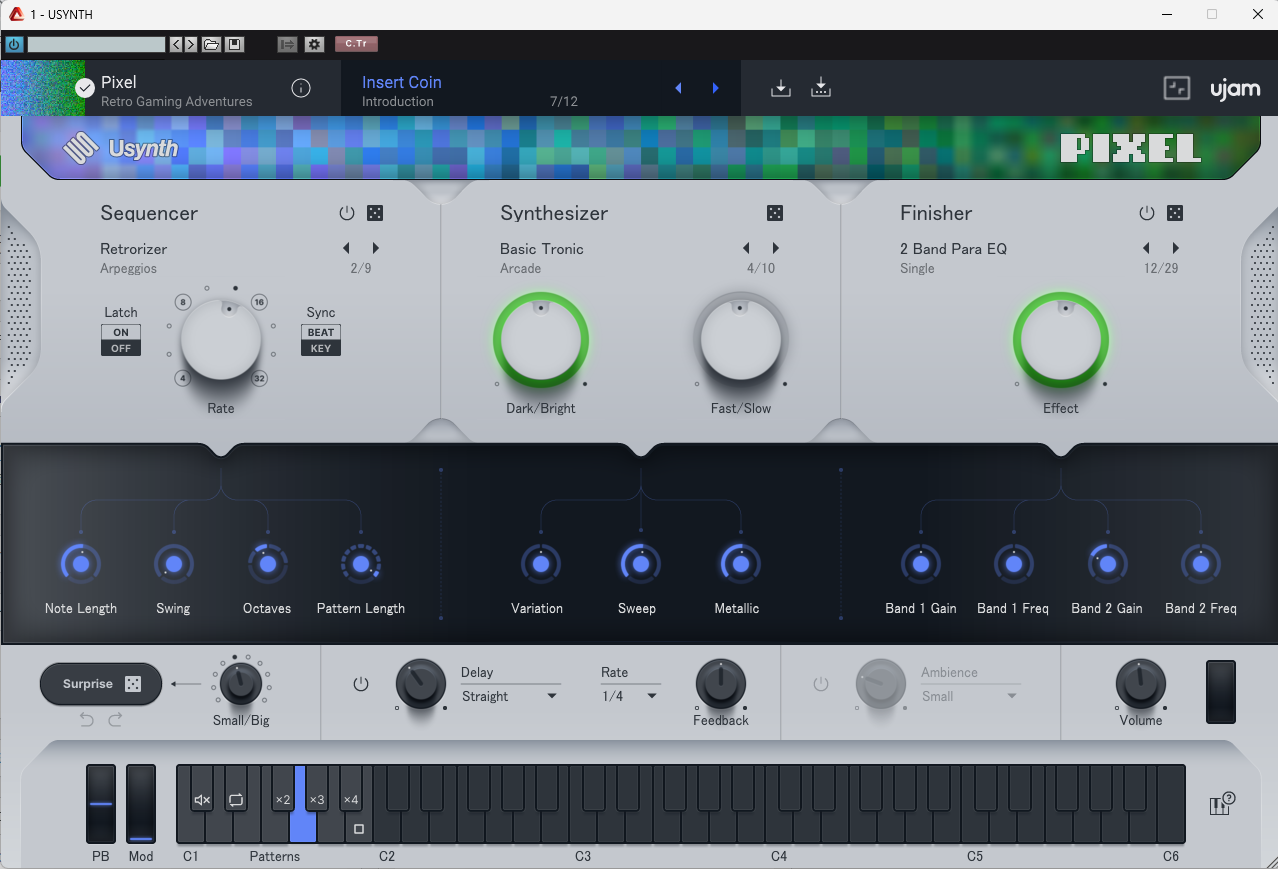The height and width of the screenshot is (869, 1278).
Task: Select next Sequencer preset arrow
Action: (376, 248)
